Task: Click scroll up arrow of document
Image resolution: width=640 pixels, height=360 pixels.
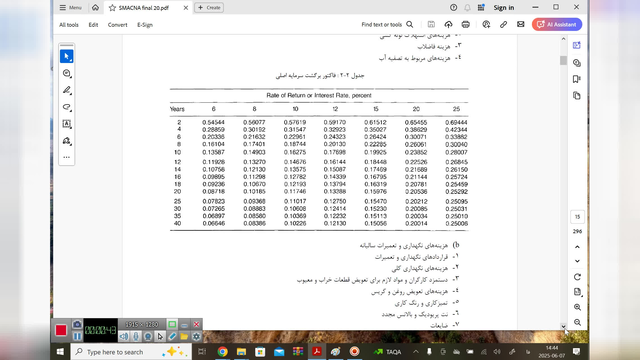Action: click(x=563, y=39)
